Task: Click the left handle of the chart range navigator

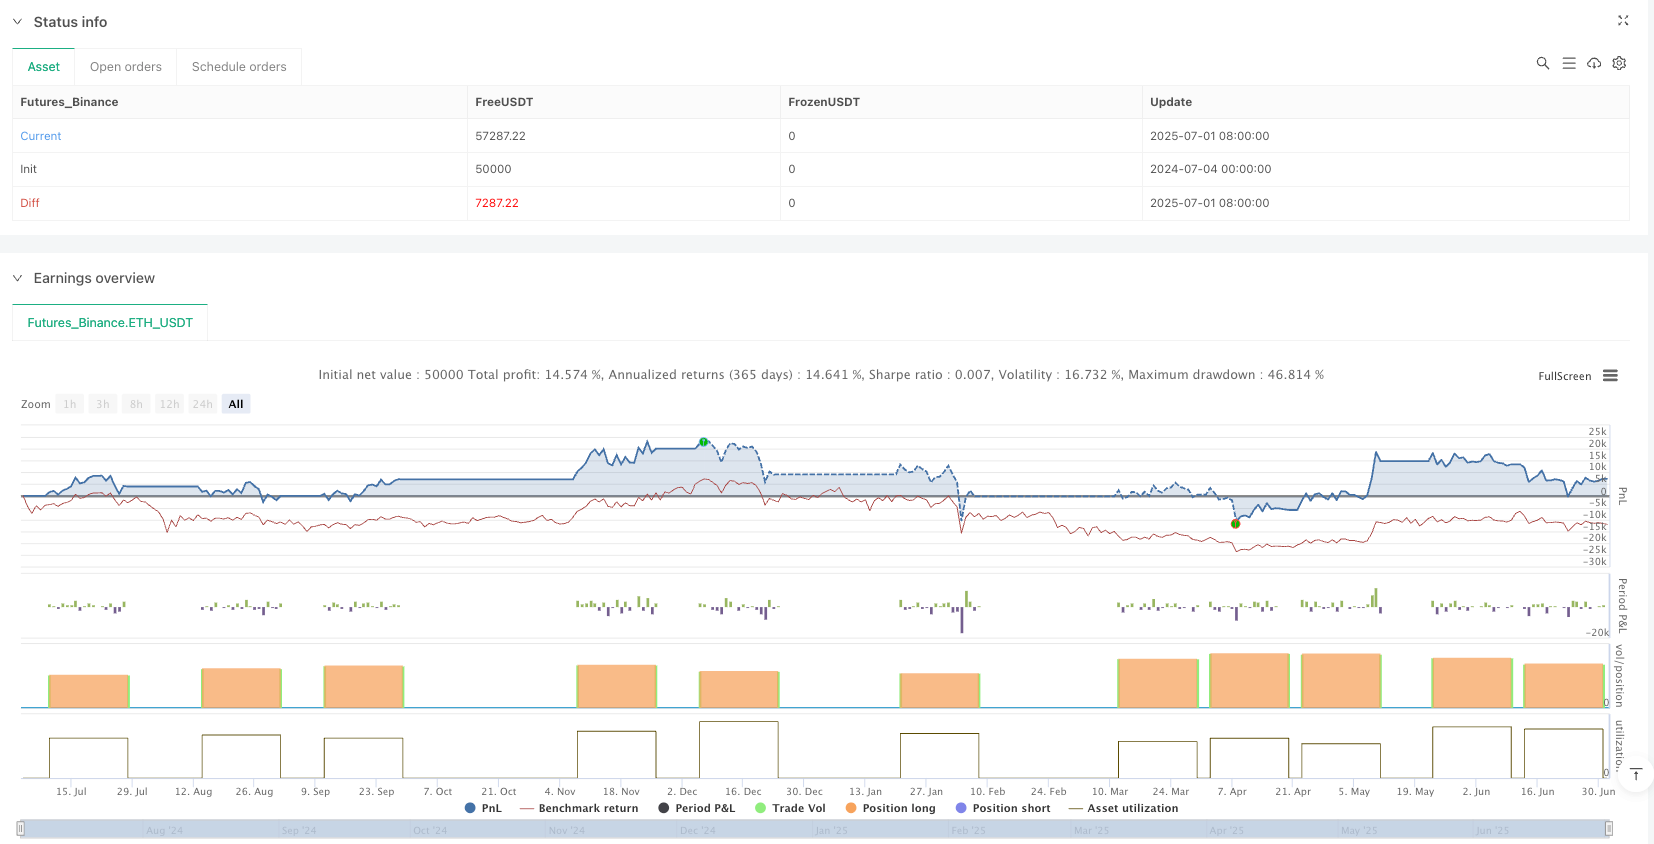Action: pos(21,828)
